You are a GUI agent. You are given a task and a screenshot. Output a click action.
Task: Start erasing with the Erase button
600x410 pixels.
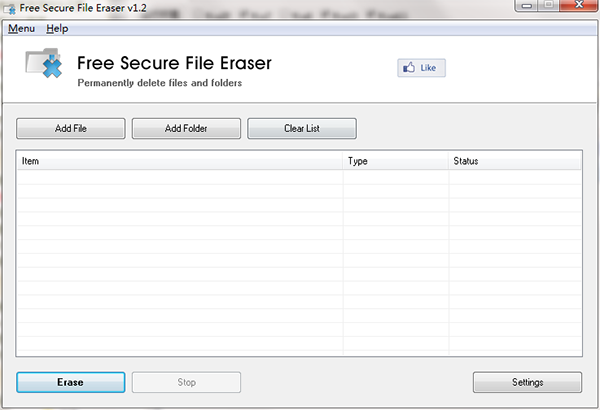pos(70,382)
